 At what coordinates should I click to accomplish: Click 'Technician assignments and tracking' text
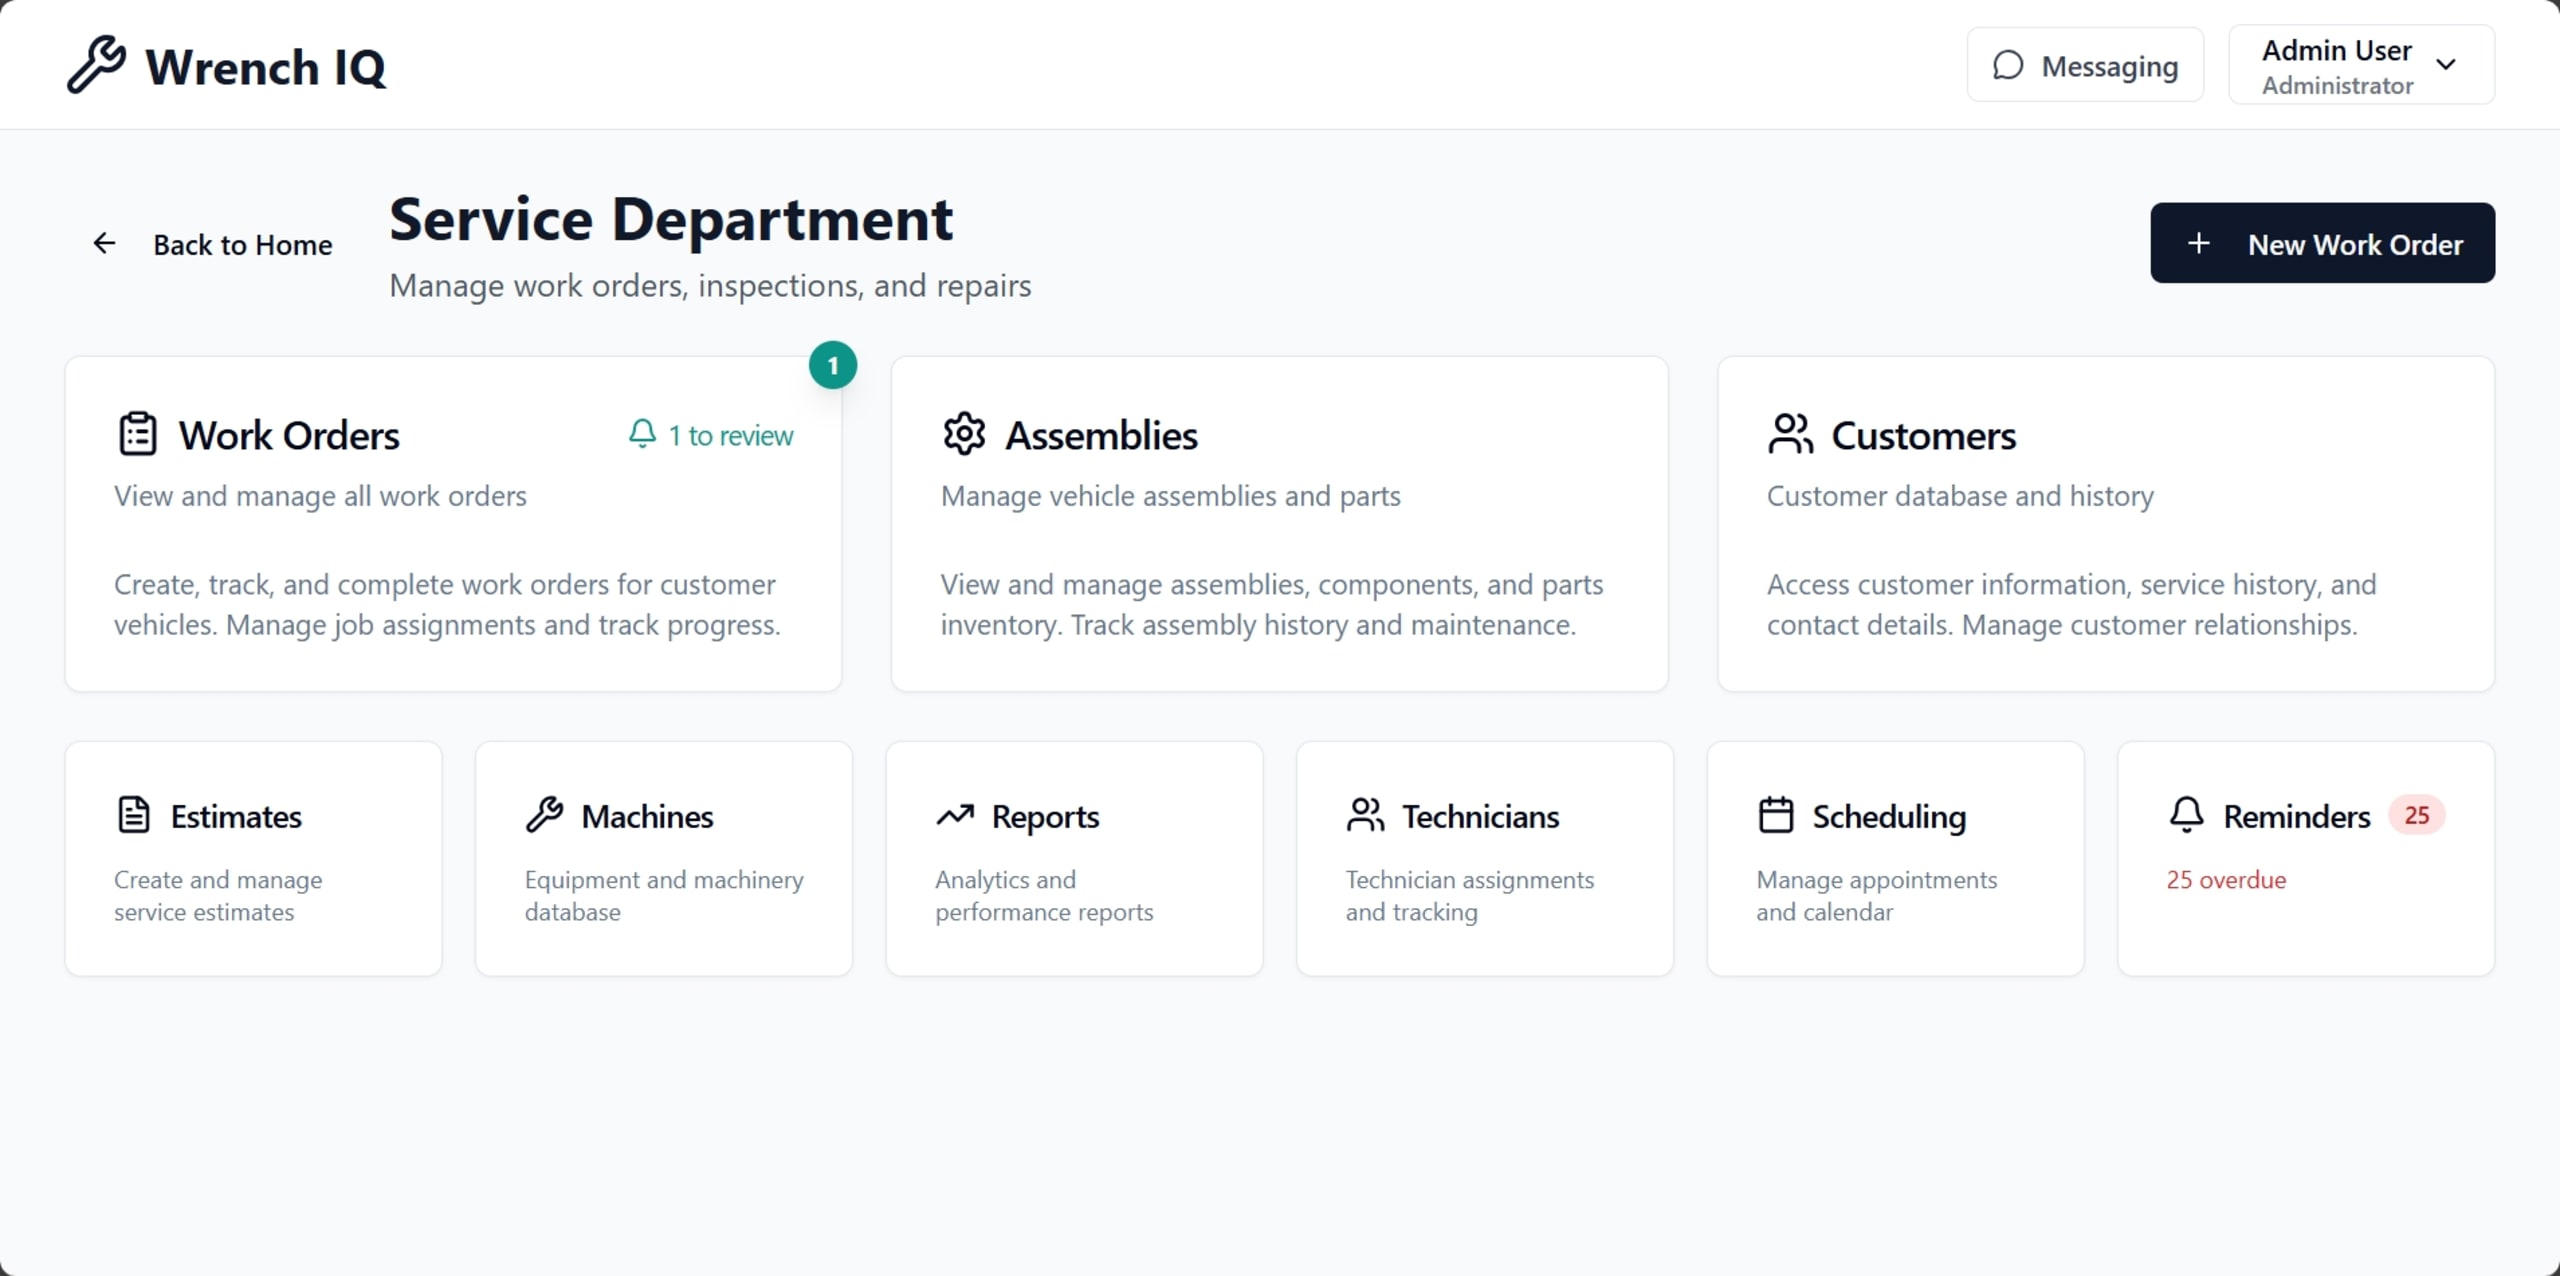1470,896
